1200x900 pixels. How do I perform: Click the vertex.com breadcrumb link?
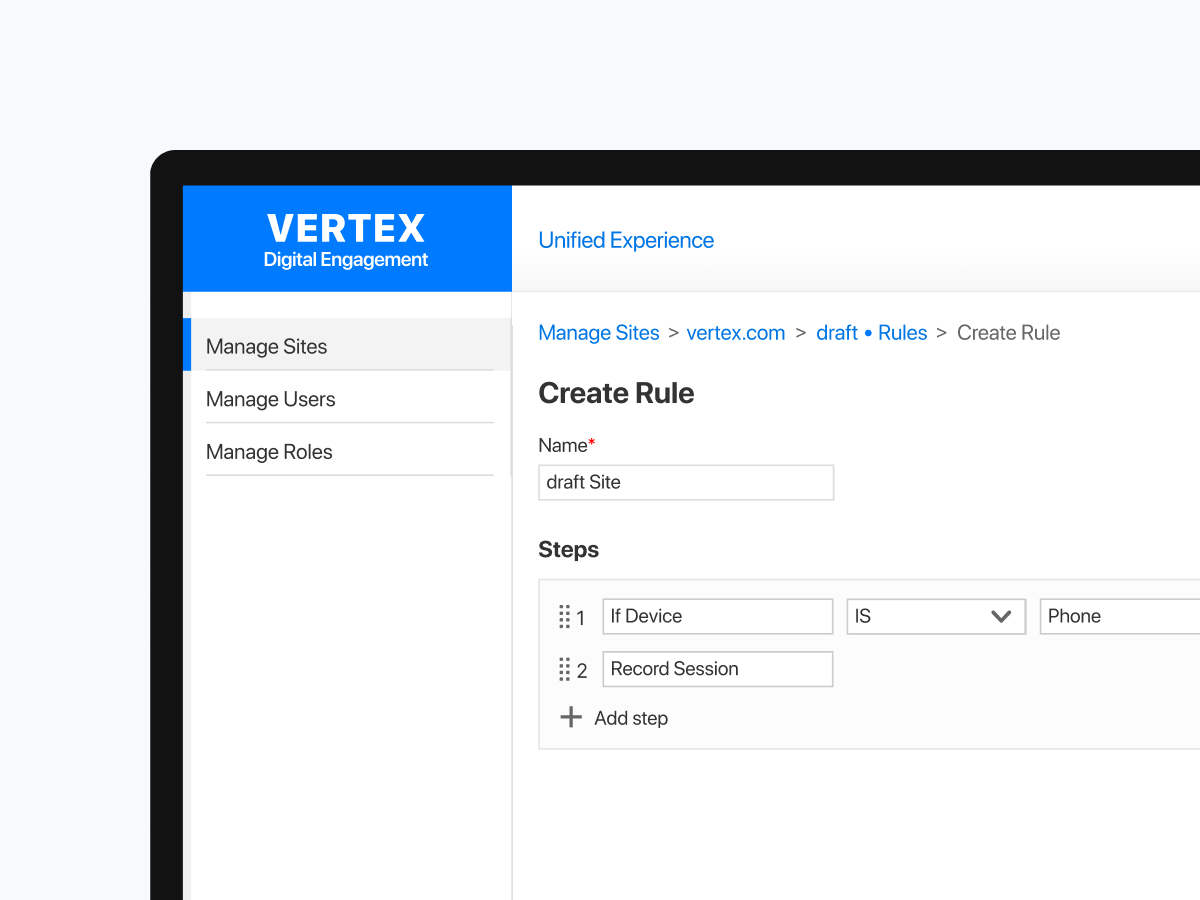point(736,333)
